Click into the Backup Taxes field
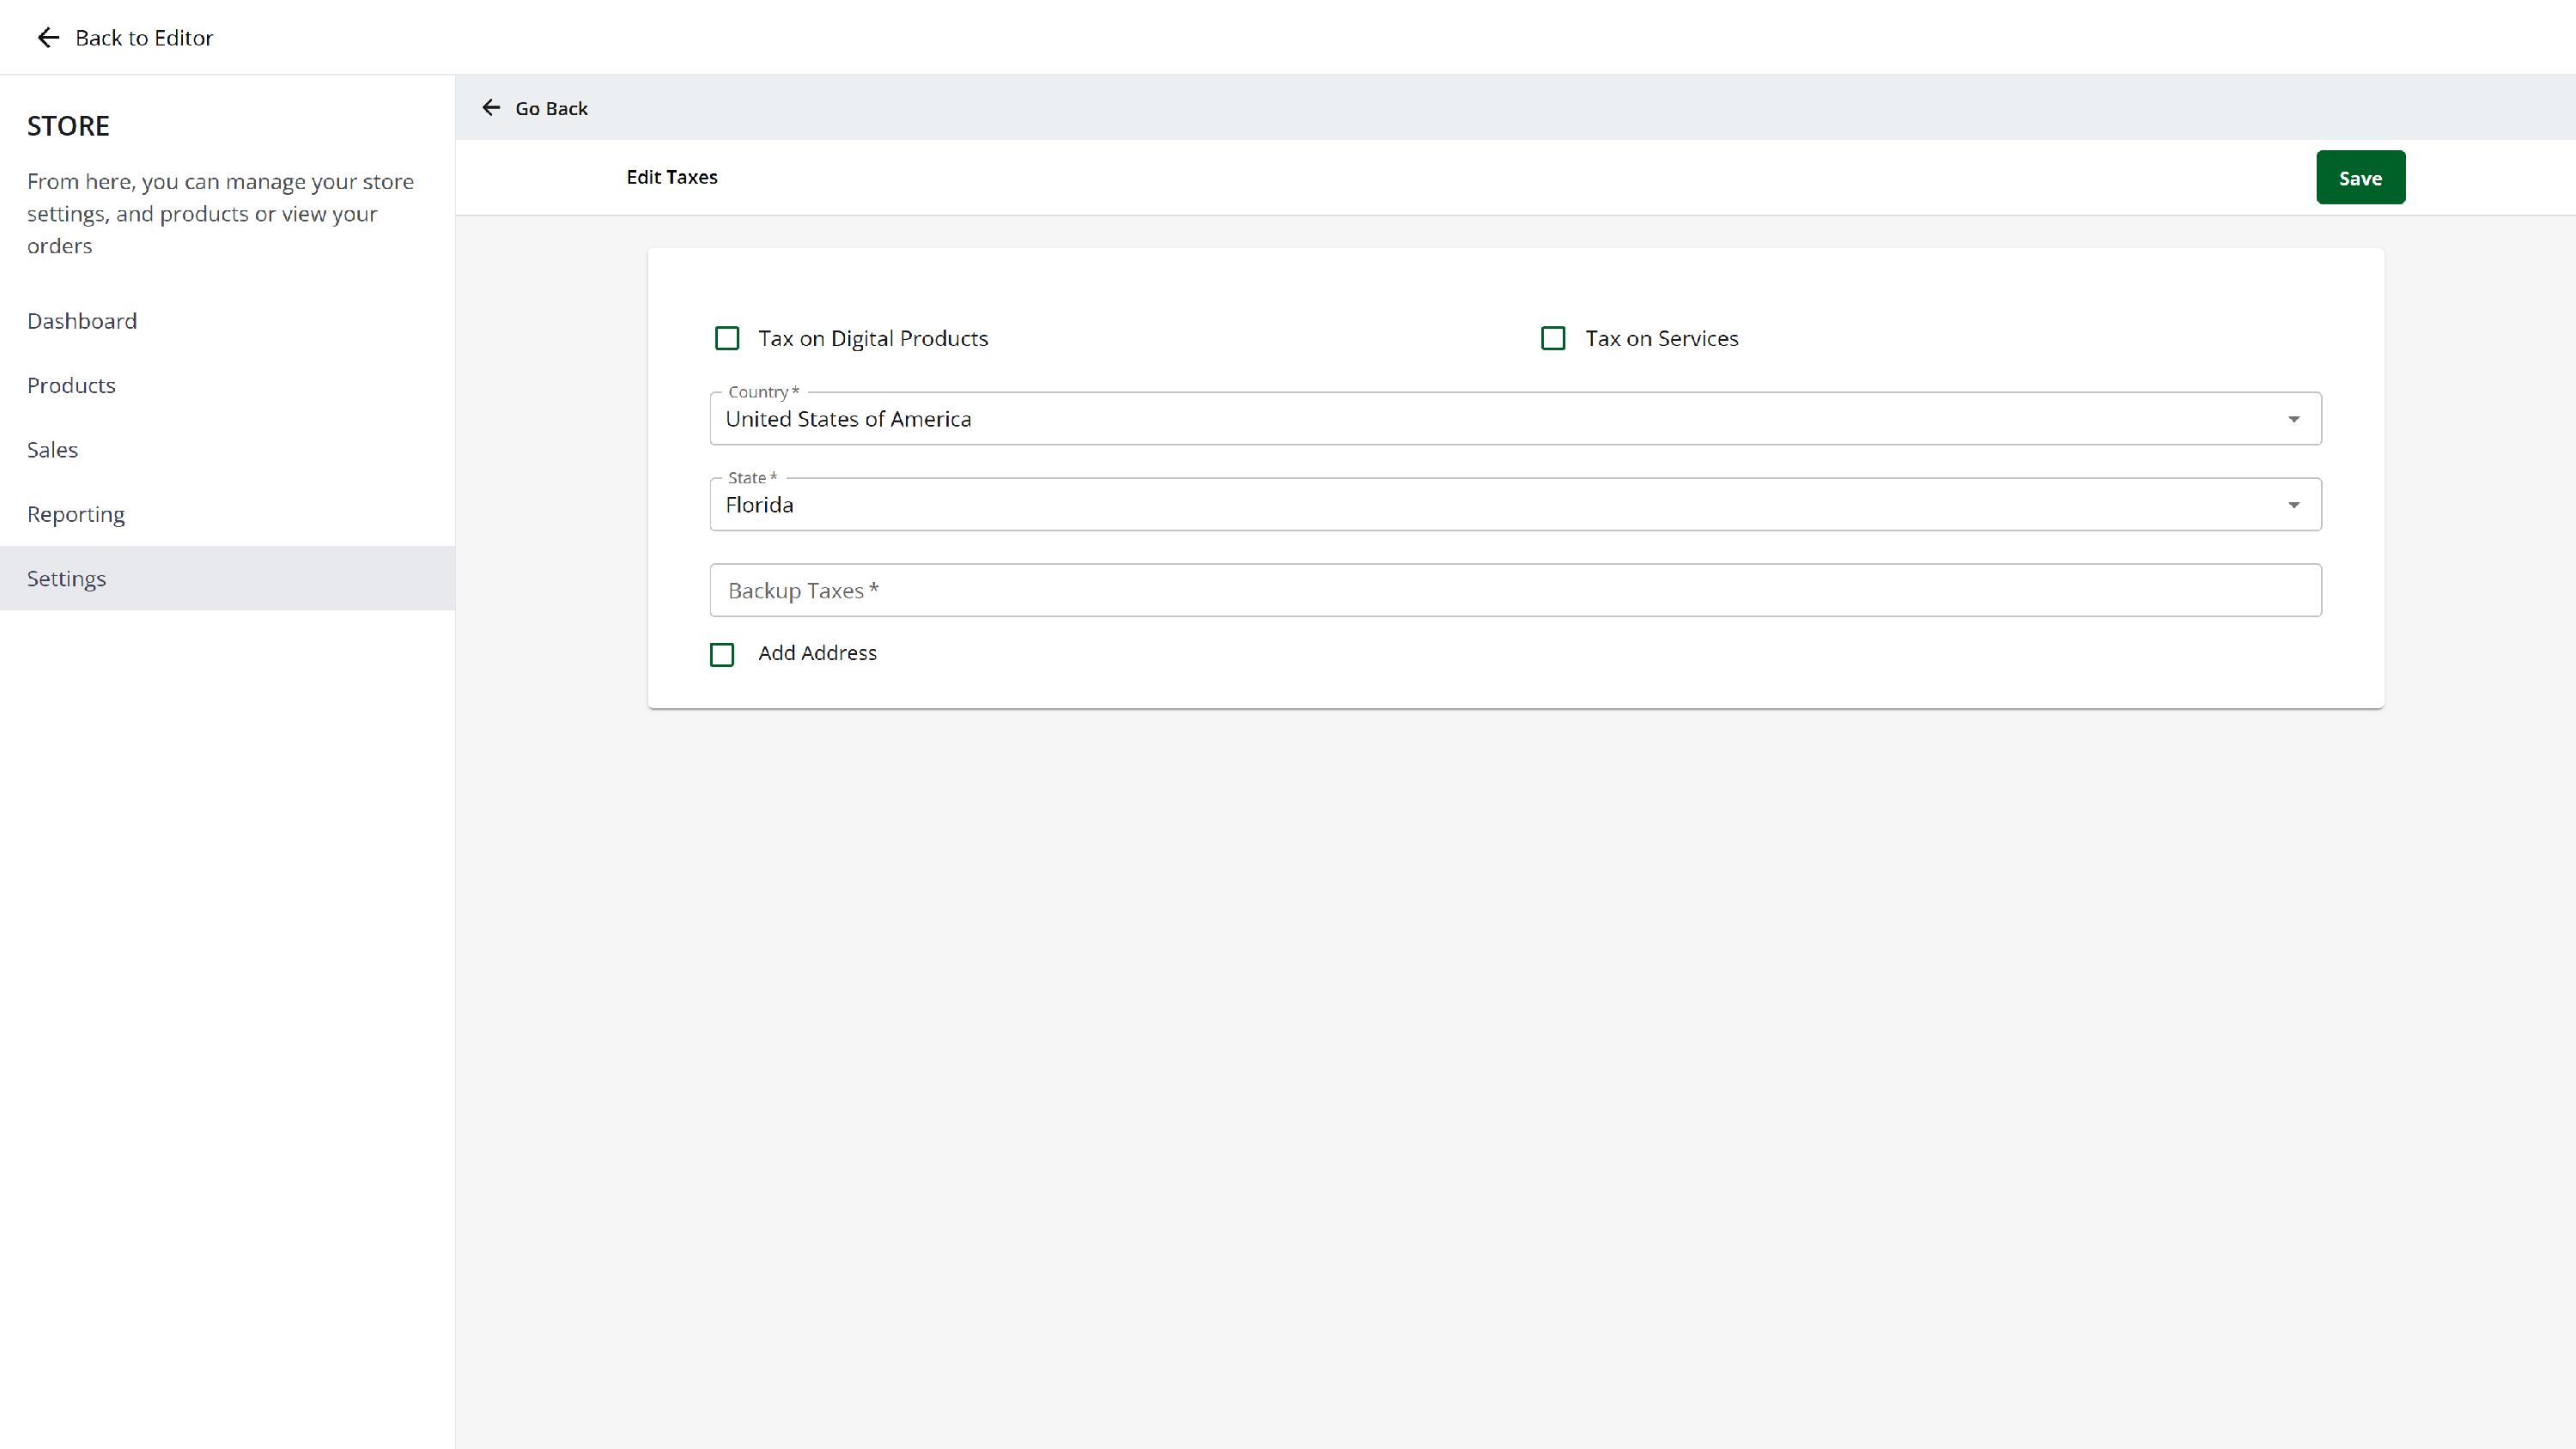Viewport: 2576px width, 1449px height. [x=1515, y=591]
